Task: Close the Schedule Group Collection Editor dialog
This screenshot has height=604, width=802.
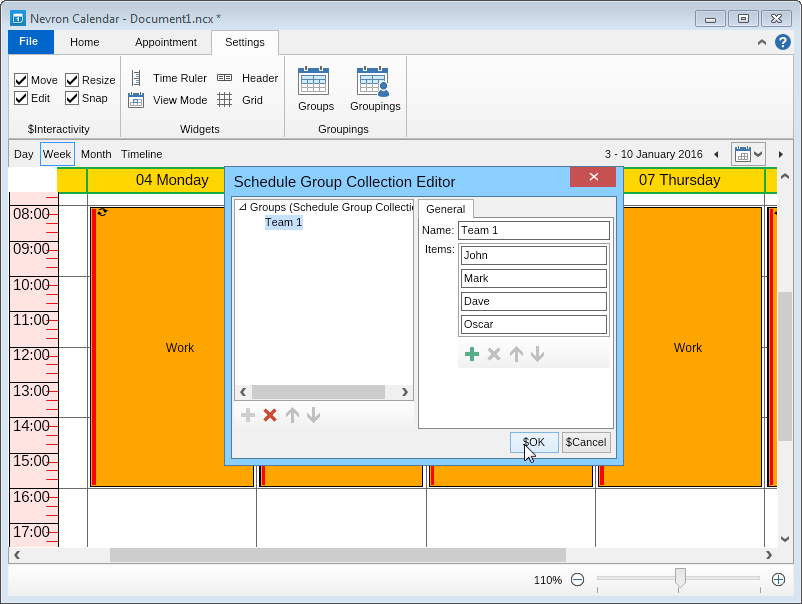Action: tap(593, 176)
